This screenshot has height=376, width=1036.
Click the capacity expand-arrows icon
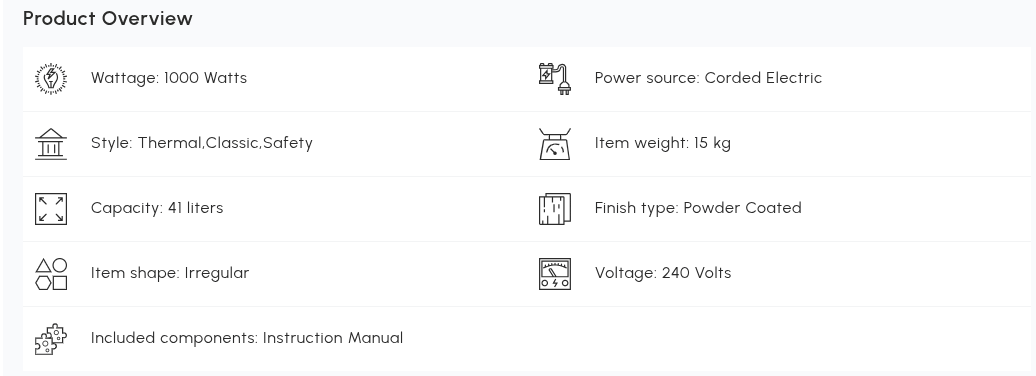(51, 209)
